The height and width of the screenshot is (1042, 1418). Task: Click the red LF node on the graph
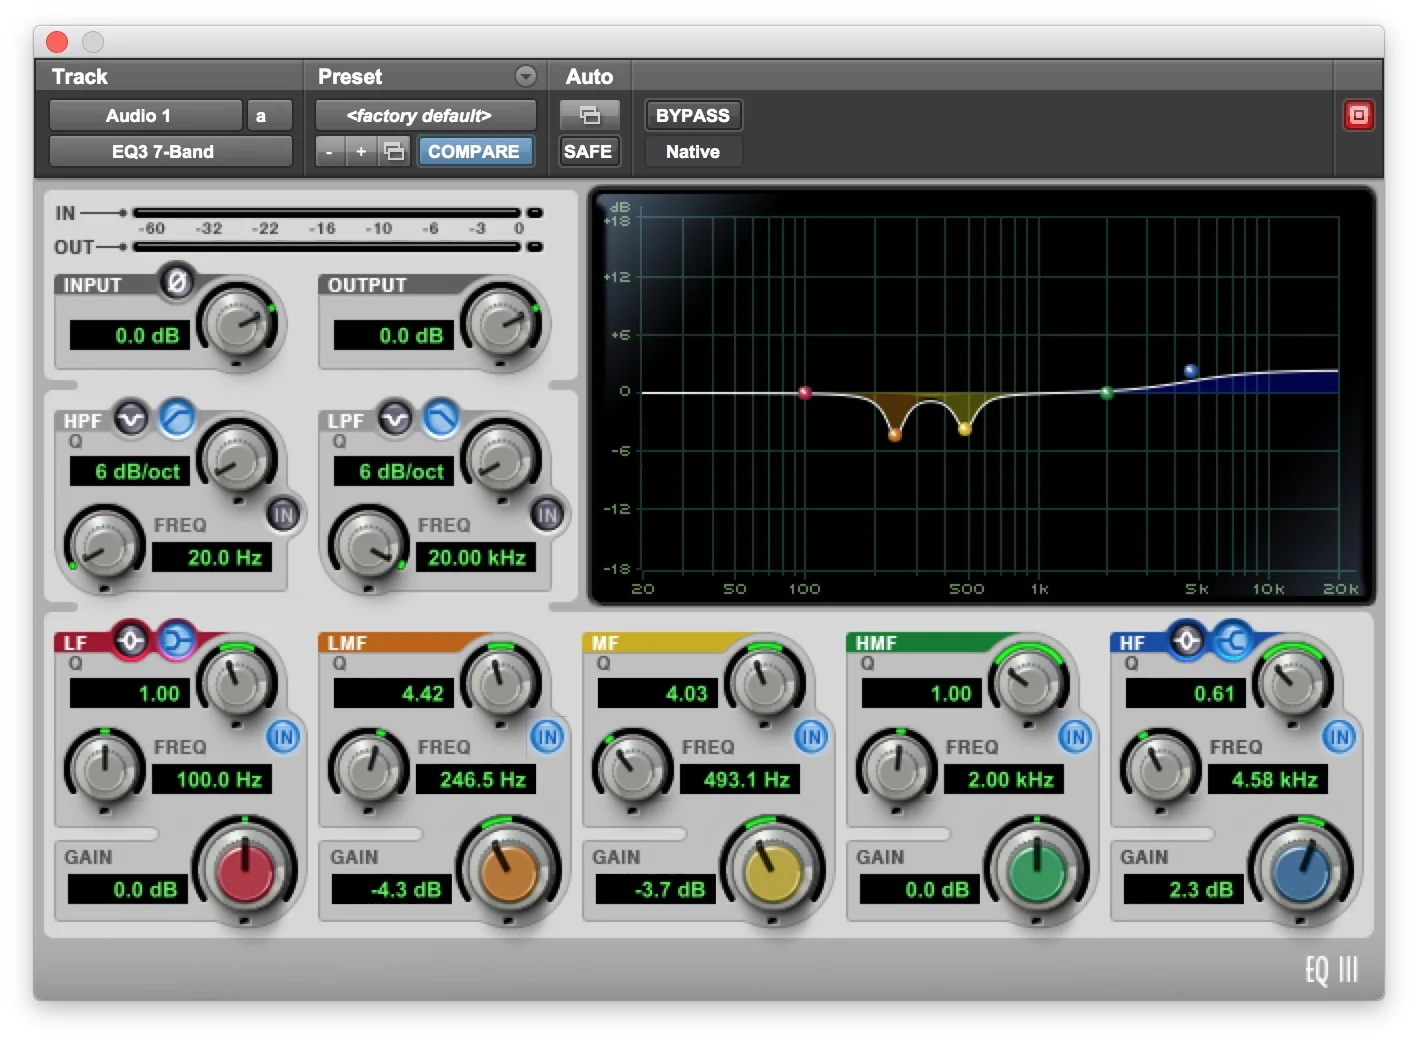click(x=804, y=393)
